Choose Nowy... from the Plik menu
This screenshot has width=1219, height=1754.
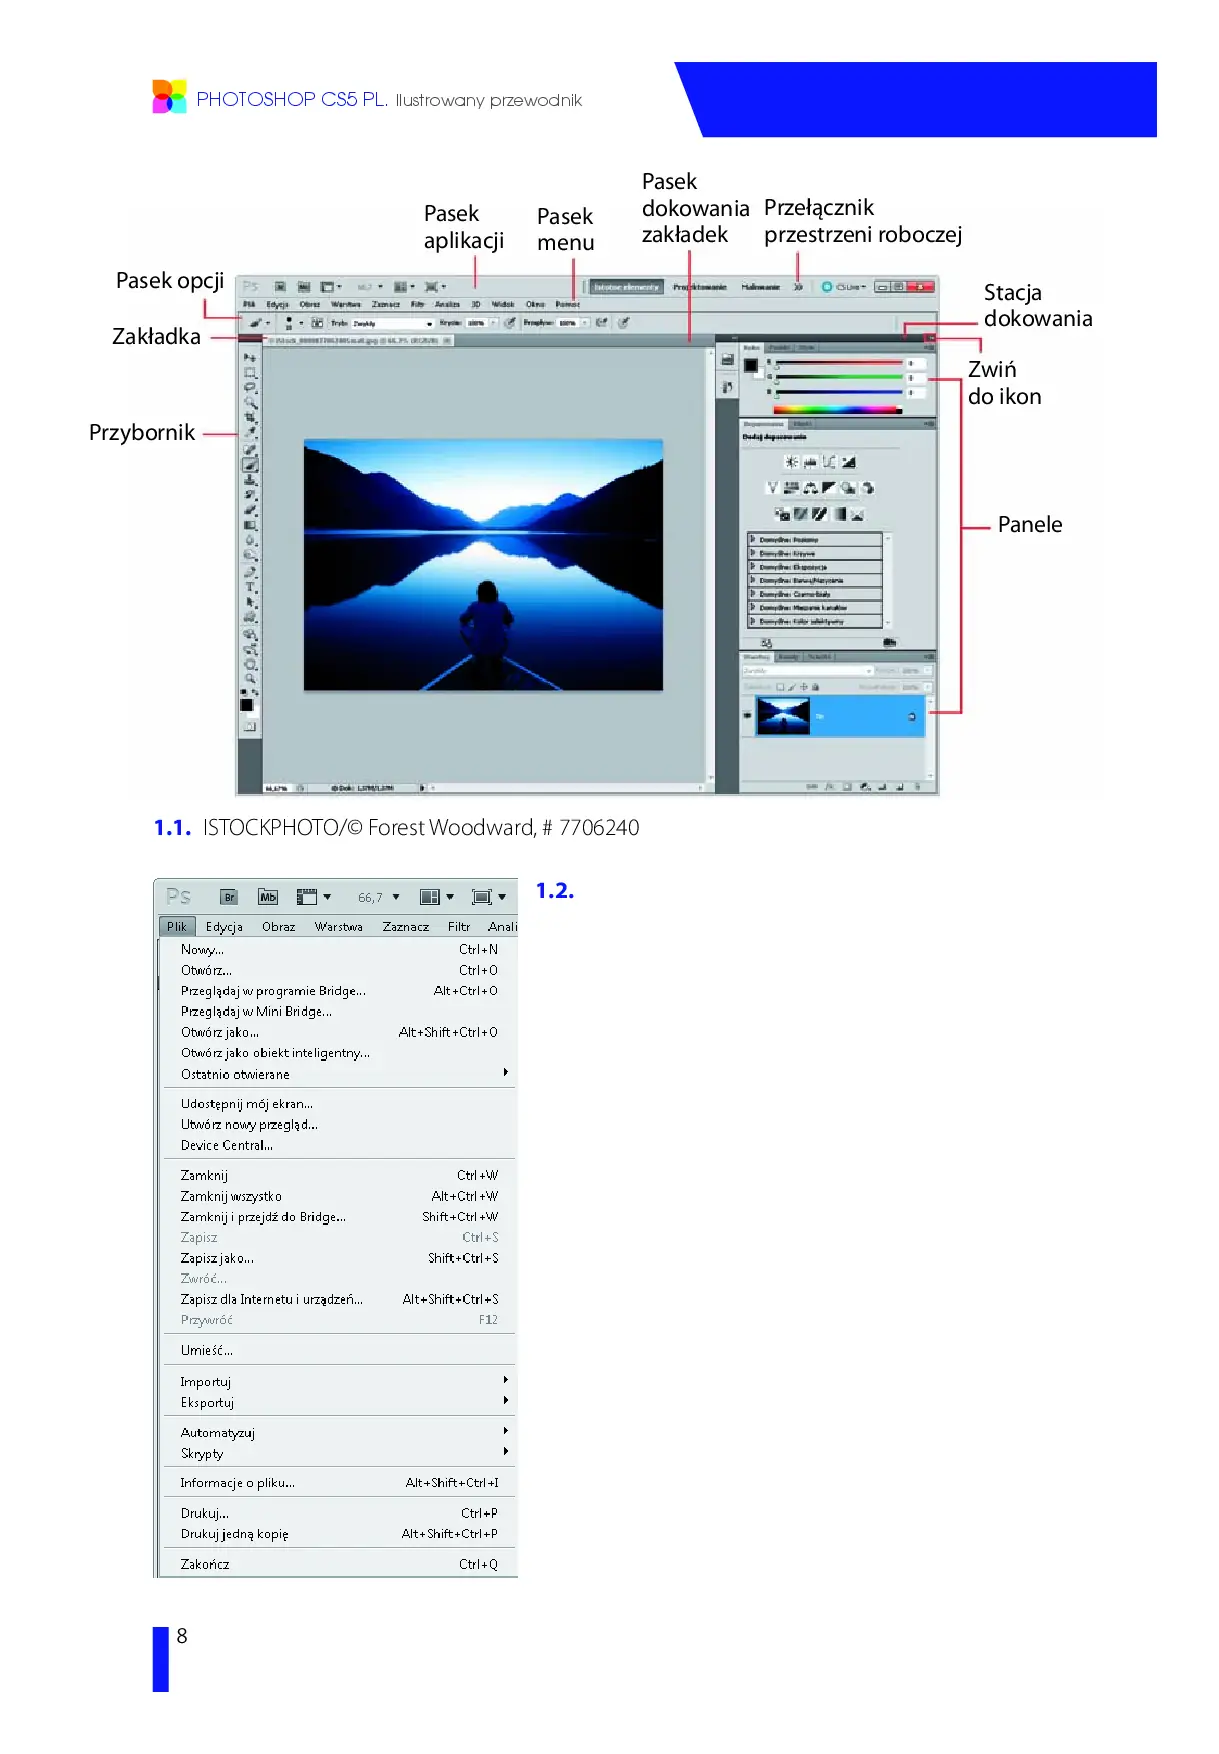click(x=340, y=950)
